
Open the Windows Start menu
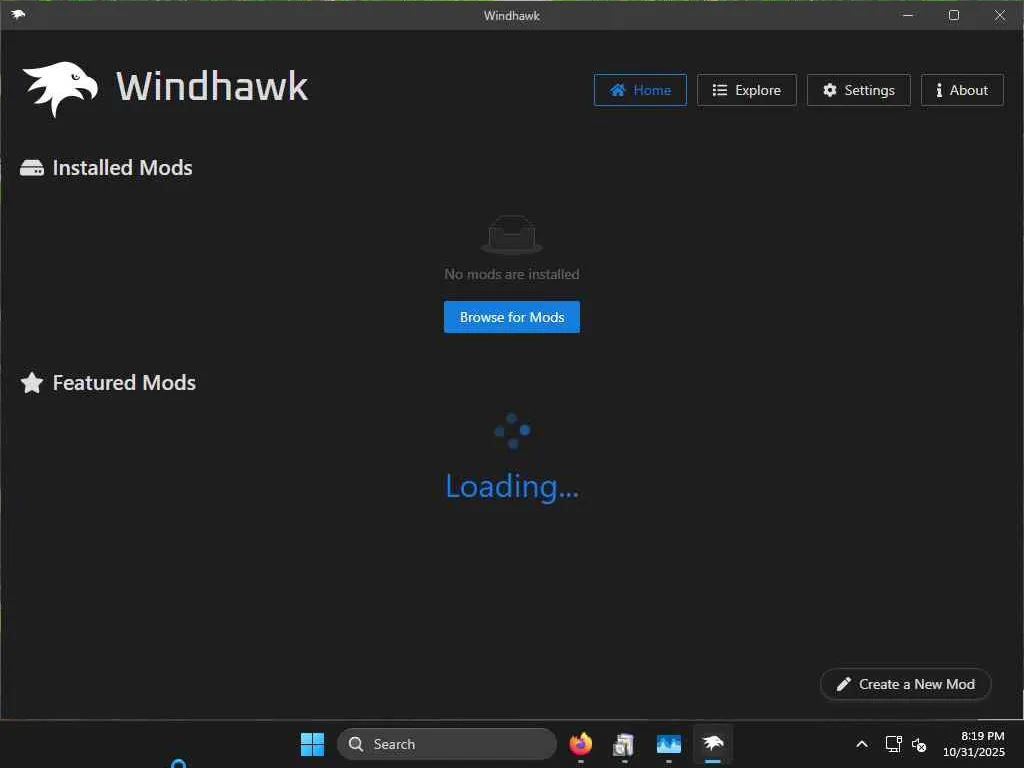coord(312,744)
